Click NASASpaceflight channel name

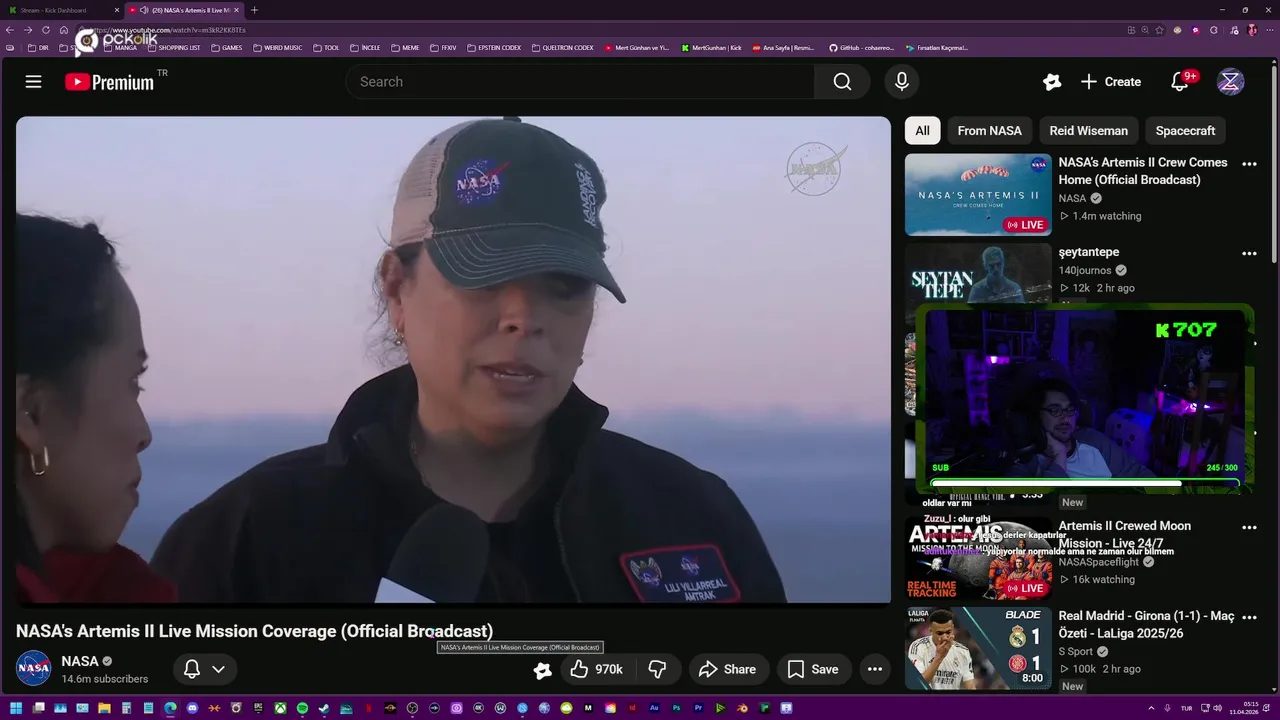(1099, 562)
